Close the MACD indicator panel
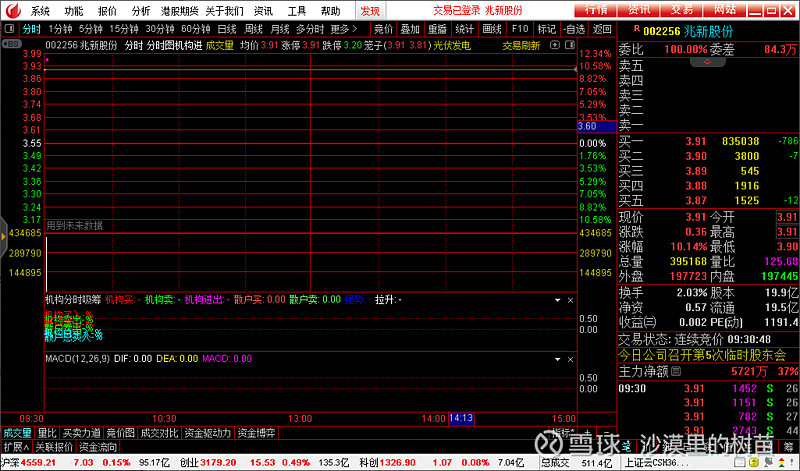 click(x=570, y=359)
